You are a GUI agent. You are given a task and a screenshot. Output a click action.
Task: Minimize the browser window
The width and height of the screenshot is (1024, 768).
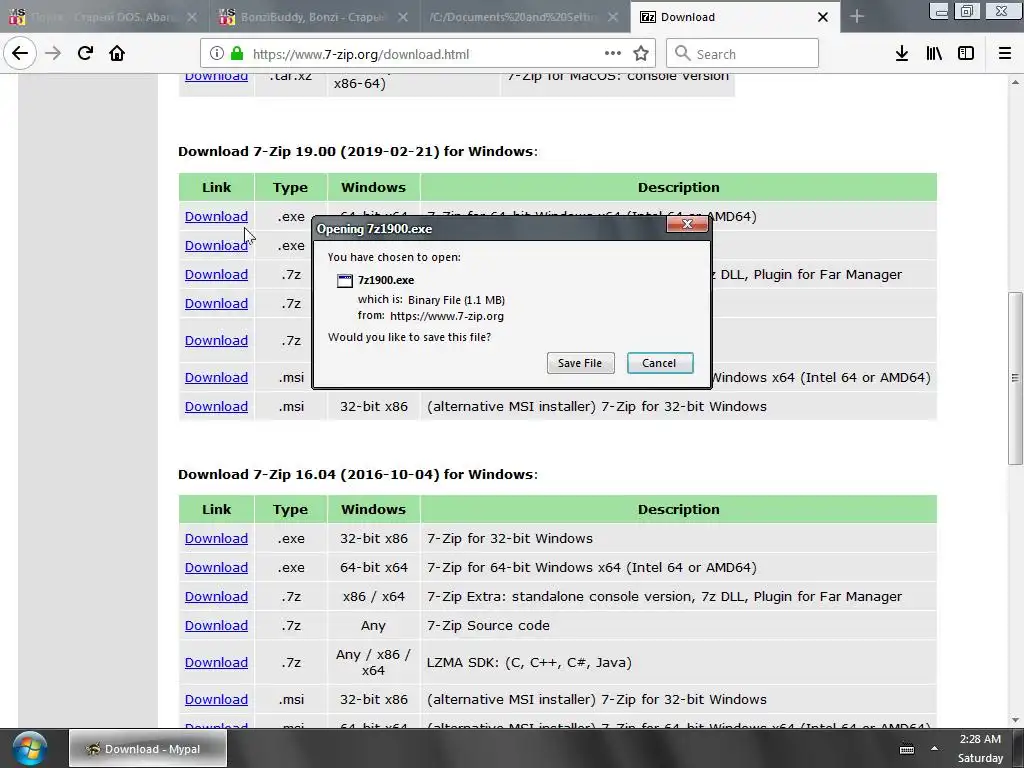click(940, 11)
